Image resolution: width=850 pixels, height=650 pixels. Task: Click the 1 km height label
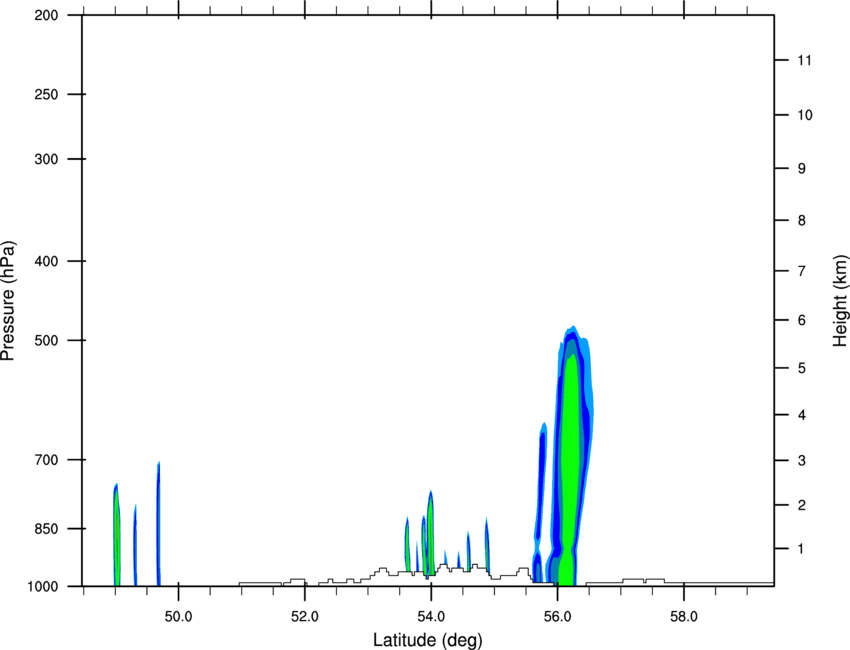pos(801,549)
